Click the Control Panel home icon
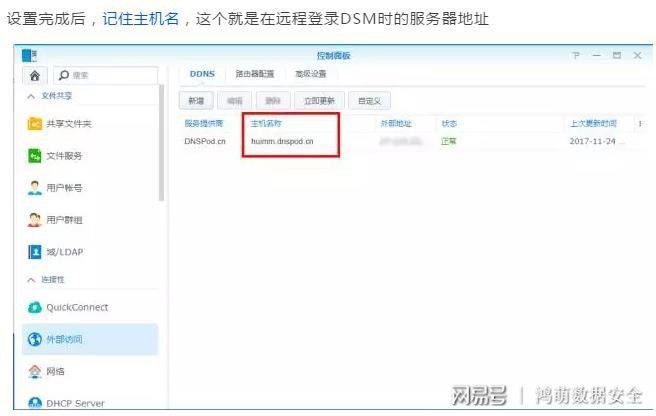Screen dimensions: 656x416 [35, 75]
